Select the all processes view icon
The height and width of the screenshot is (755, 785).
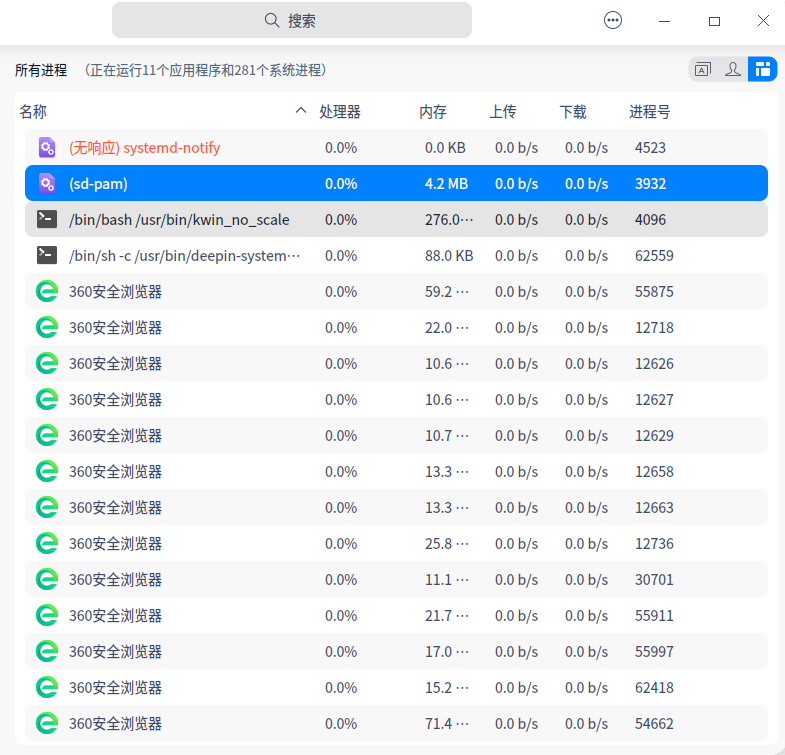763,69
